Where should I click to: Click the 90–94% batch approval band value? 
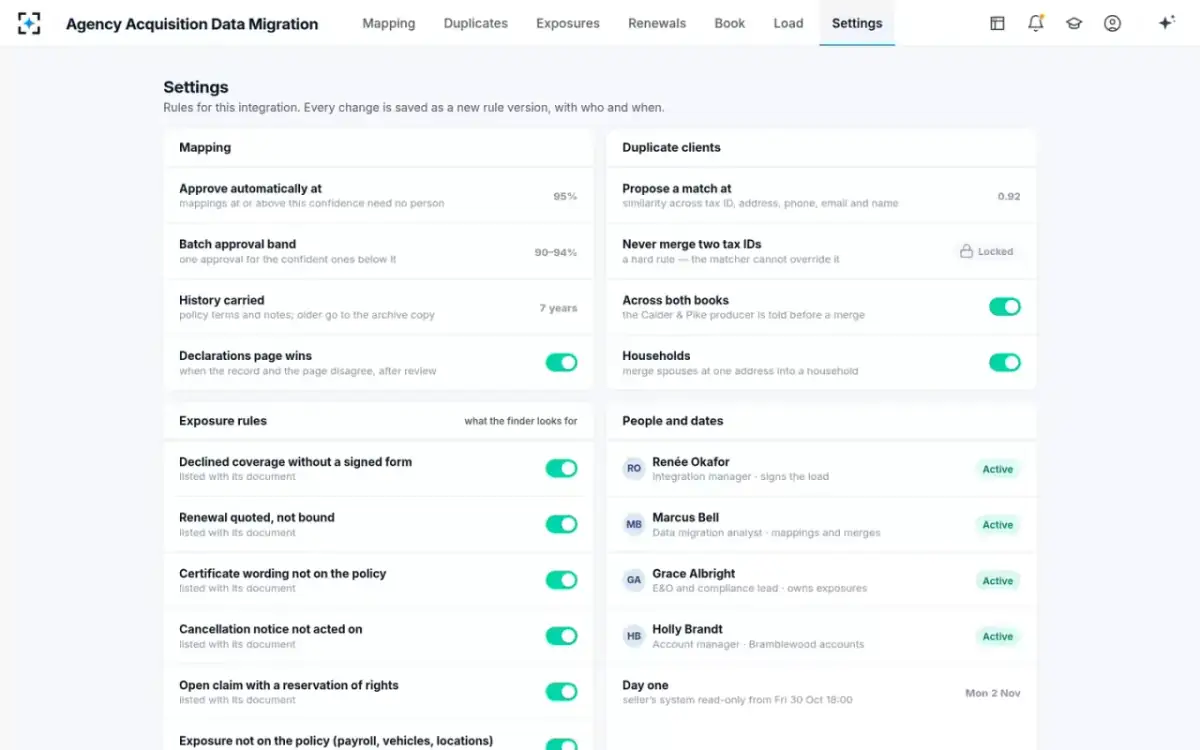pos(556,252)
